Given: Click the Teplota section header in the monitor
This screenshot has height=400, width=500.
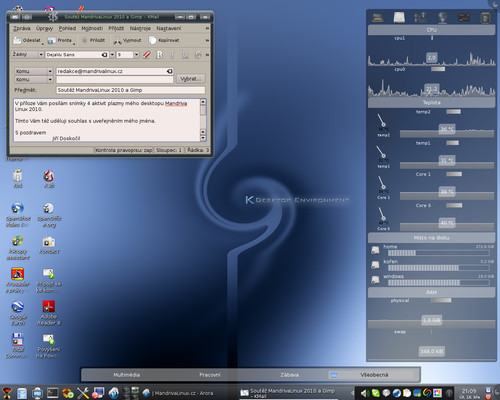Looking at the screenshot, I should [431, 103].
